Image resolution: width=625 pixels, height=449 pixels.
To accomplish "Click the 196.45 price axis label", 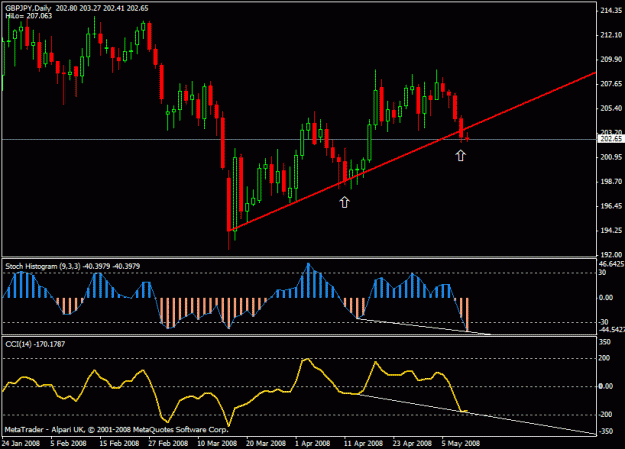I will [x=611, y=206].
